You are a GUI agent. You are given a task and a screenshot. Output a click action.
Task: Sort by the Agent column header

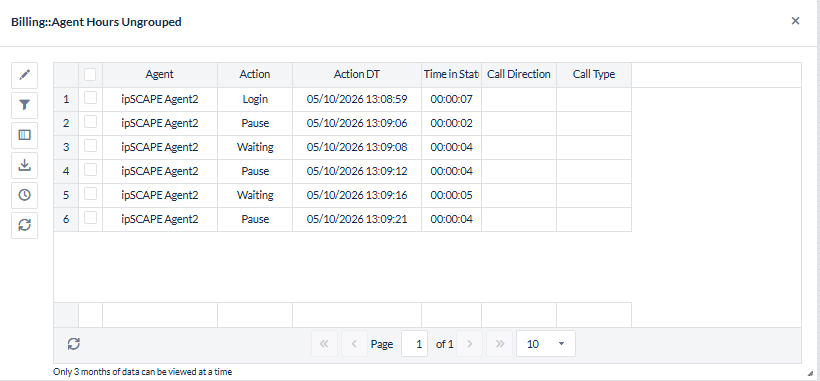(160, 75)
